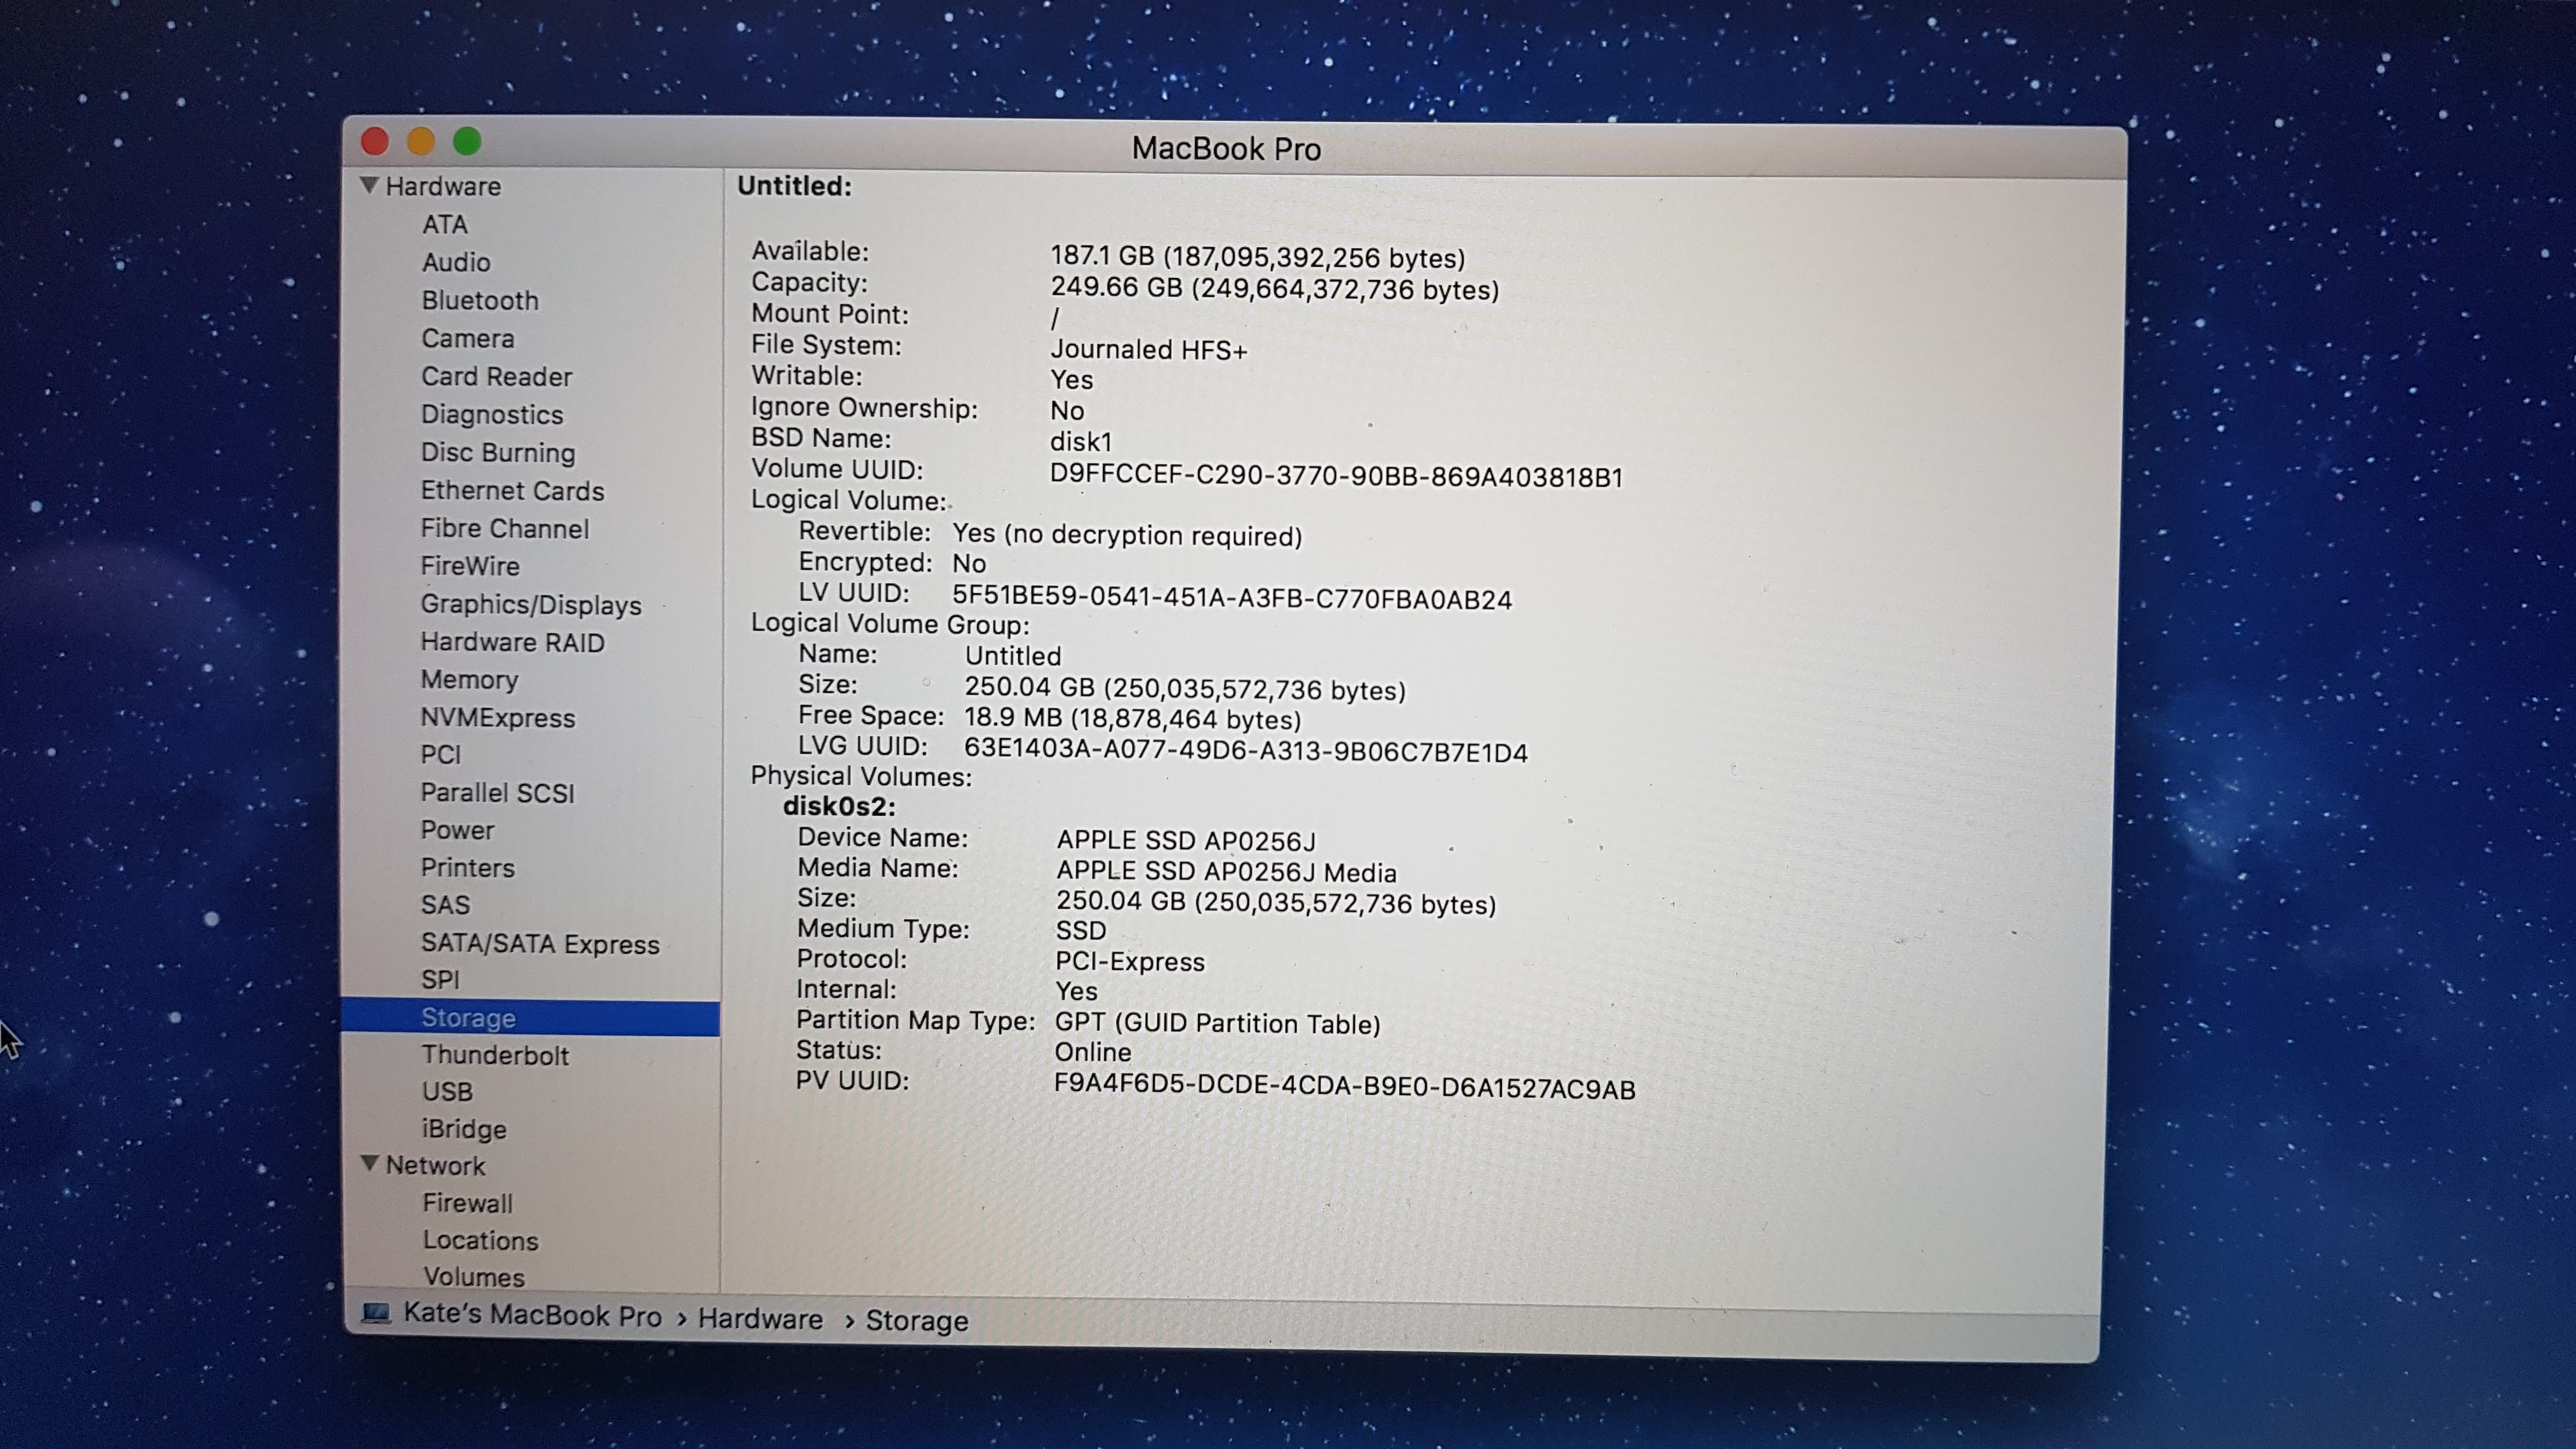
Task: Click the red close window button
Action: pyautogui.click(x=375, y=142)
